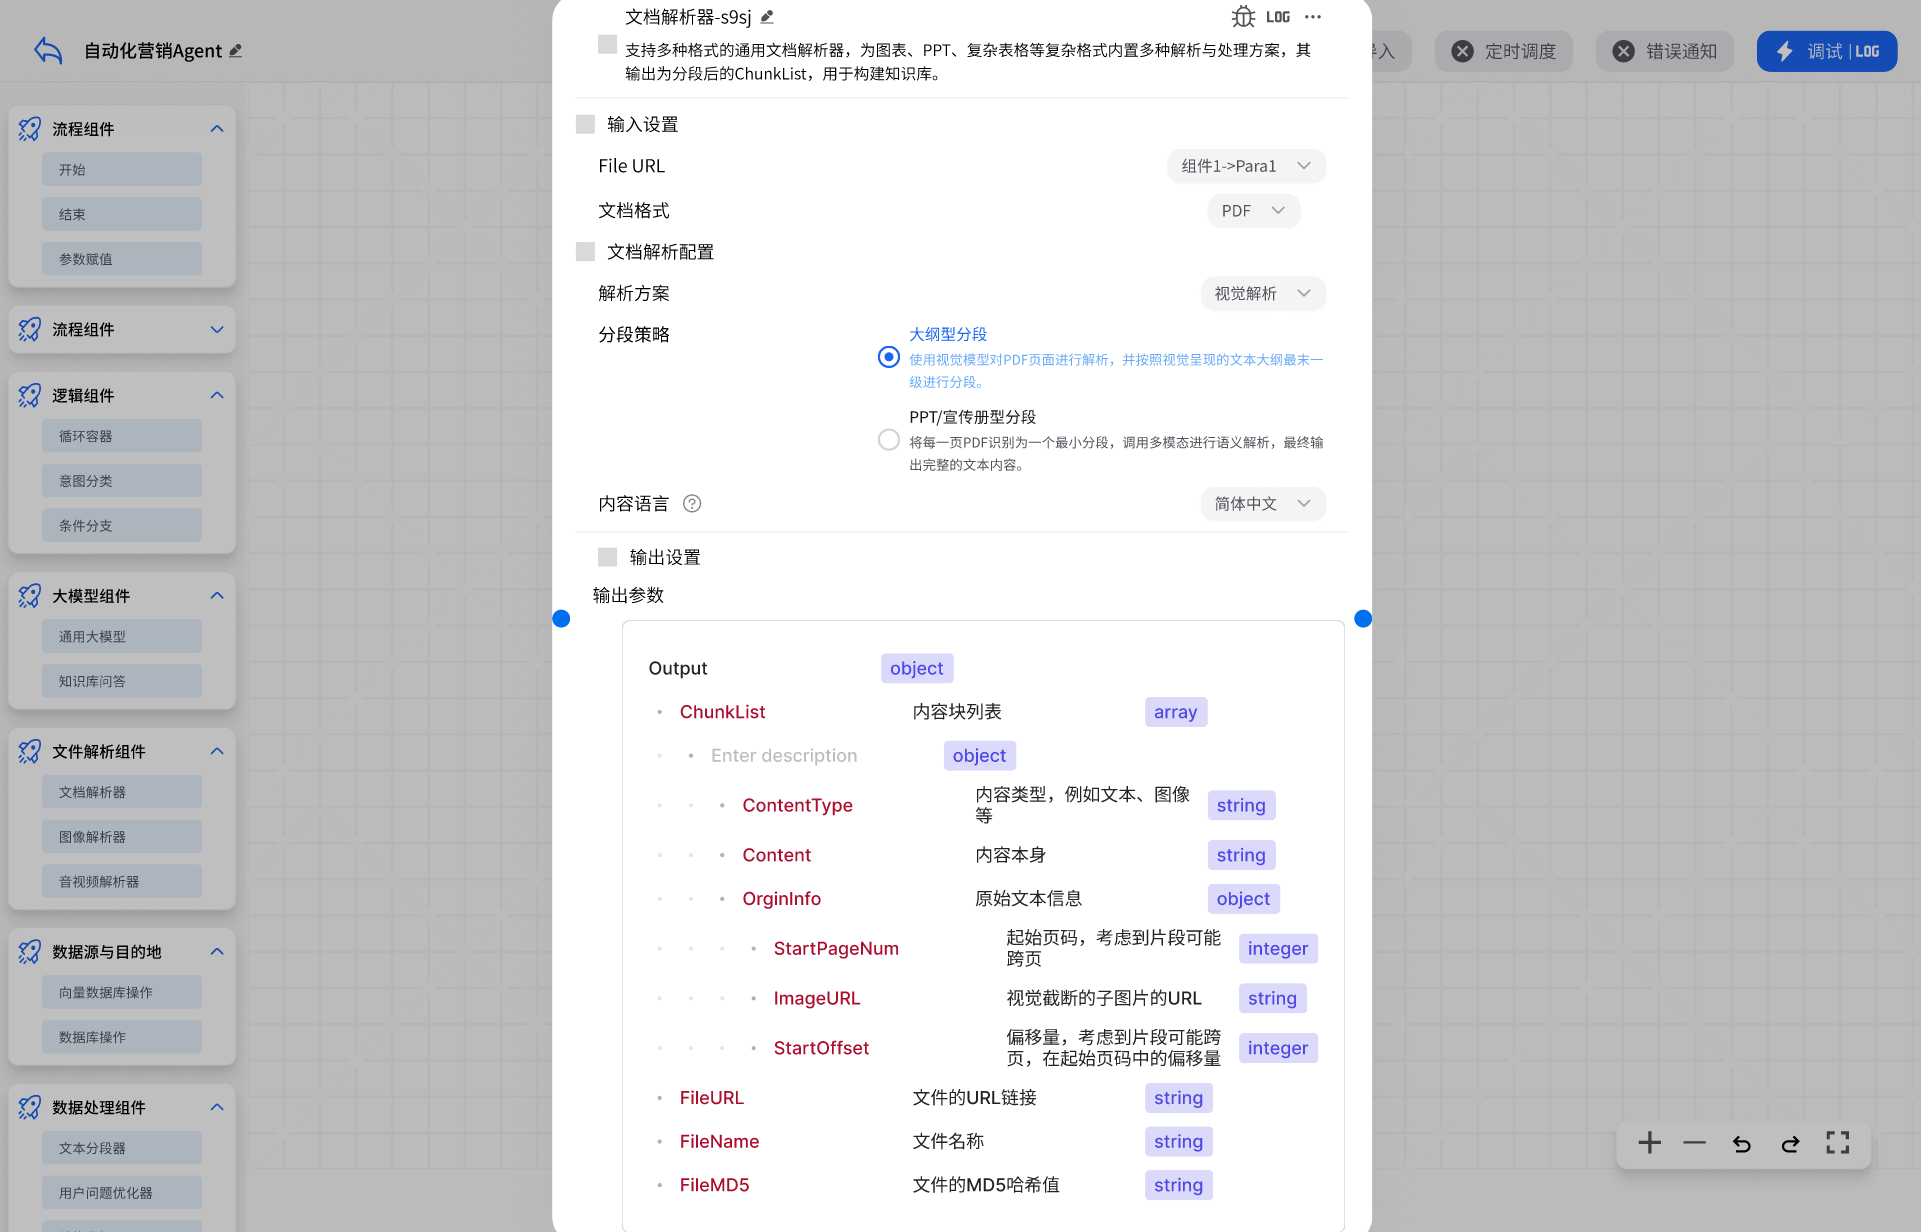Toggle fullscreen canvas view
The image size is (1921, 1232).
point(1838,1142)
